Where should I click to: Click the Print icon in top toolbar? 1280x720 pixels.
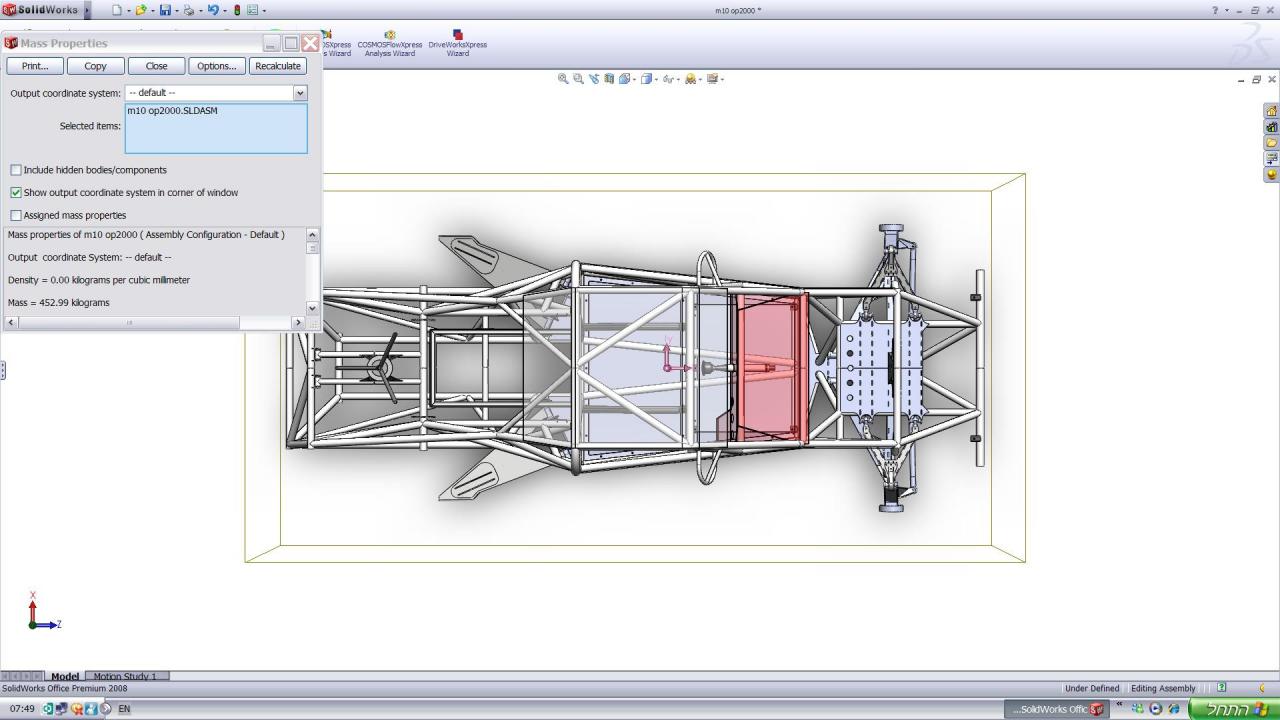188,10
